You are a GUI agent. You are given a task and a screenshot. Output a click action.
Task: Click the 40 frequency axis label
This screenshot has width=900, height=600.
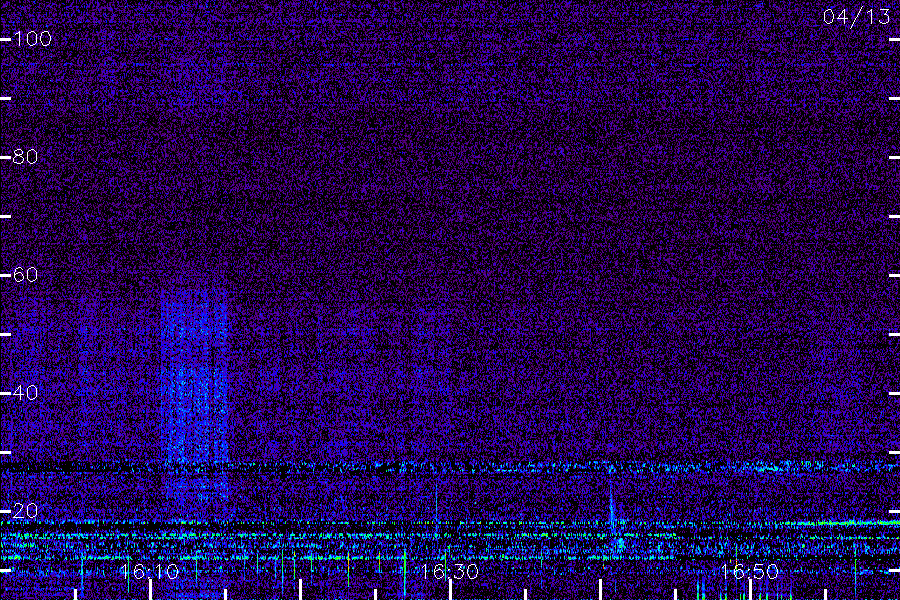[25, 393]
